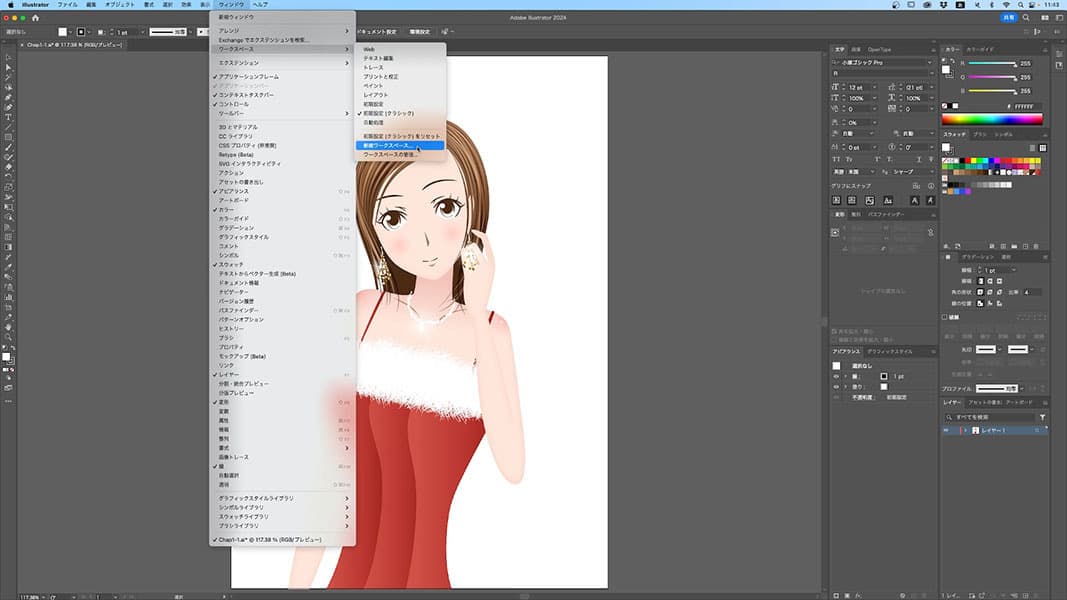This screenshot has width=1067, height=600.
Task: Open the ヘルプ menu in menu bar
Action: tap(260, 5)
